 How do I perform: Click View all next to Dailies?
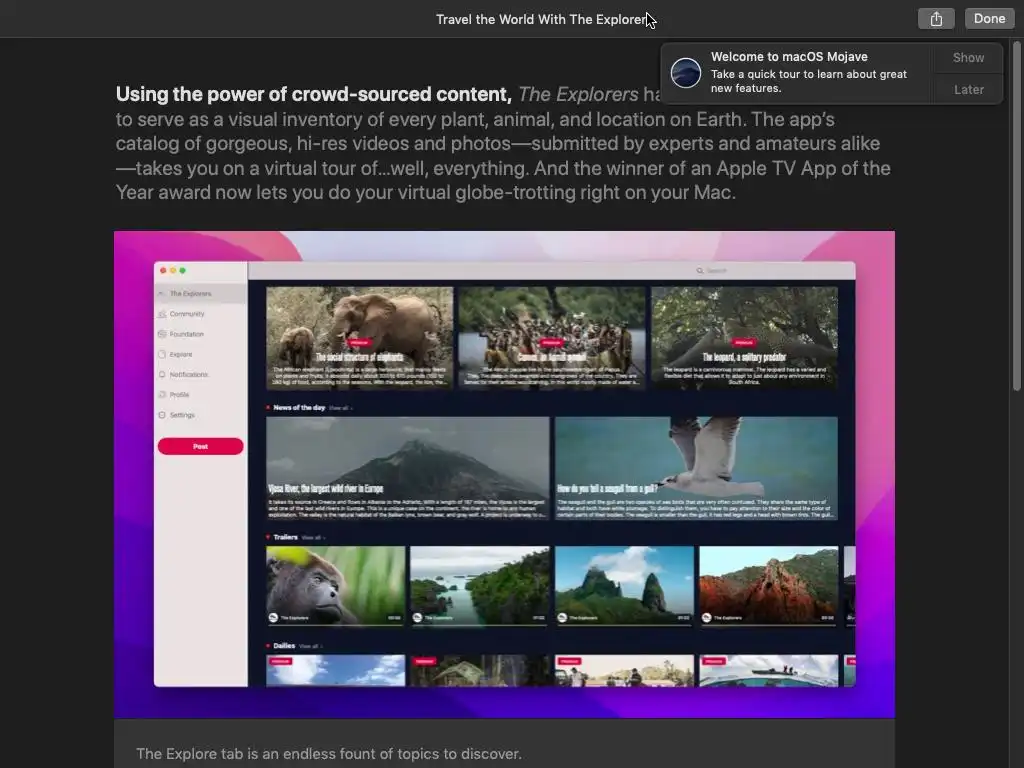[x=310, y=646]
